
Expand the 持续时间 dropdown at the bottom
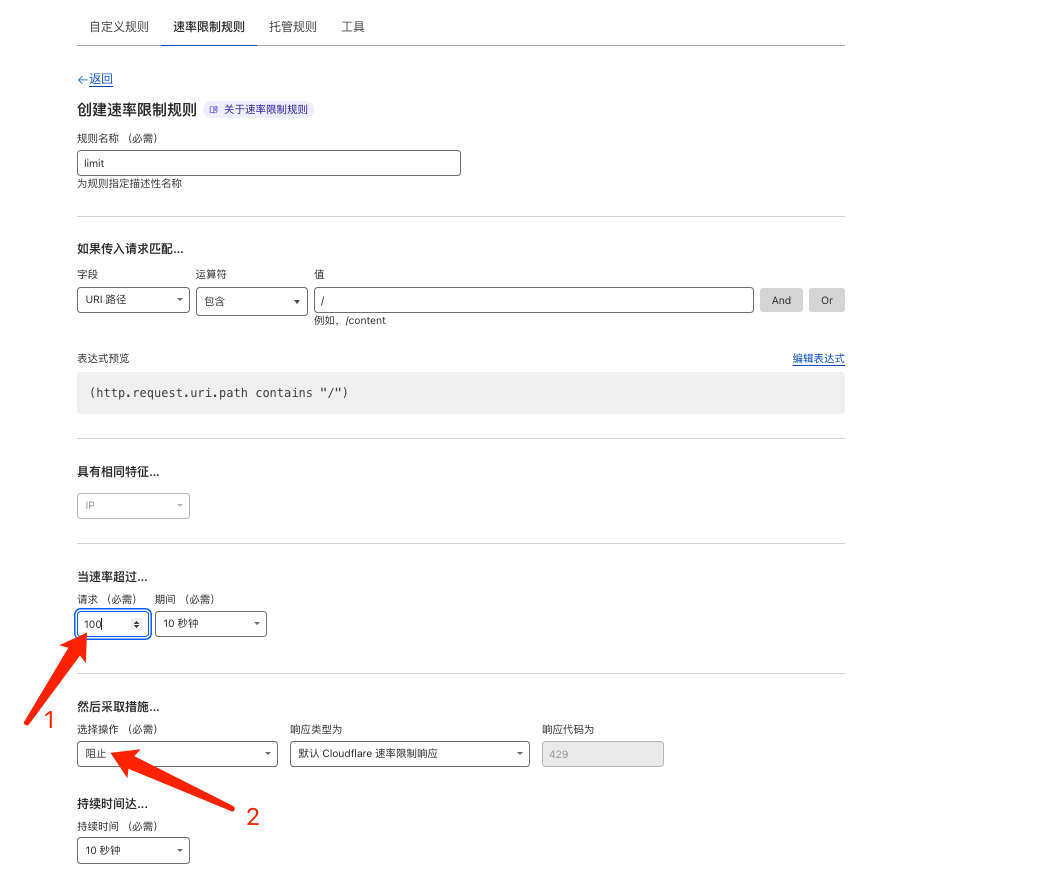(133, 851)
